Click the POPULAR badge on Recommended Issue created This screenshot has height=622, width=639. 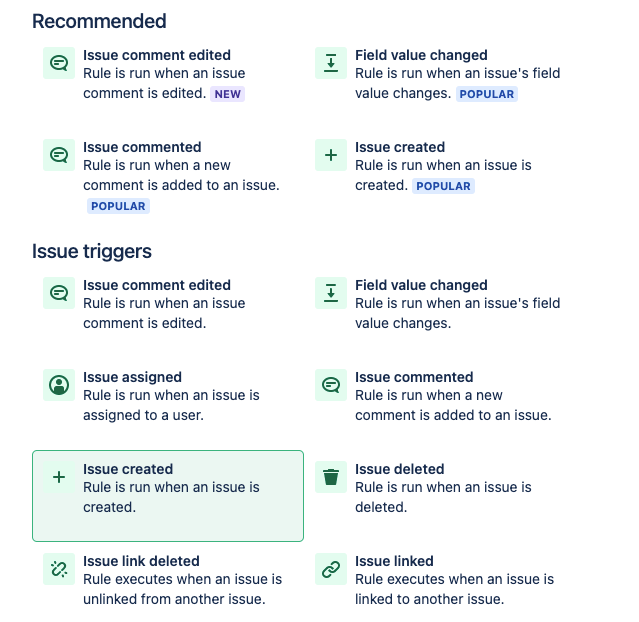click(443, 186)
